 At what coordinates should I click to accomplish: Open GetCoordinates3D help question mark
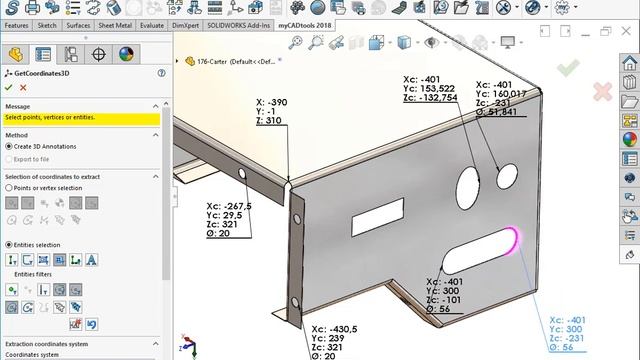162,73
